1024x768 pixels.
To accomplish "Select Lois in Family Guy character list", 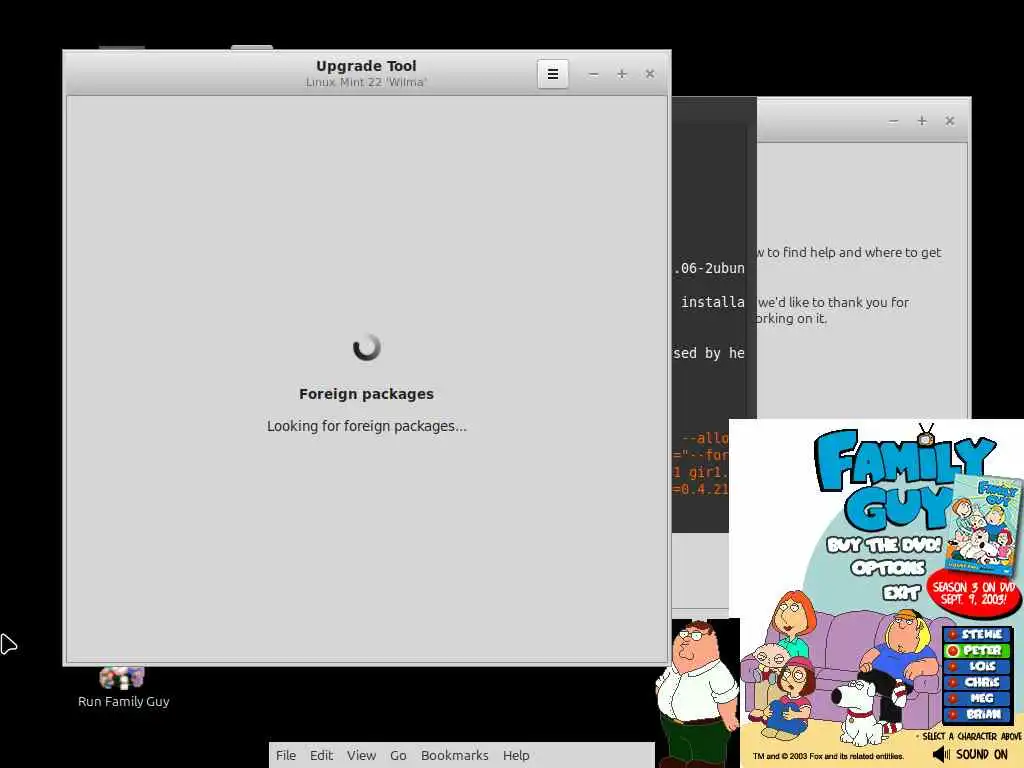I will [977, 666].
